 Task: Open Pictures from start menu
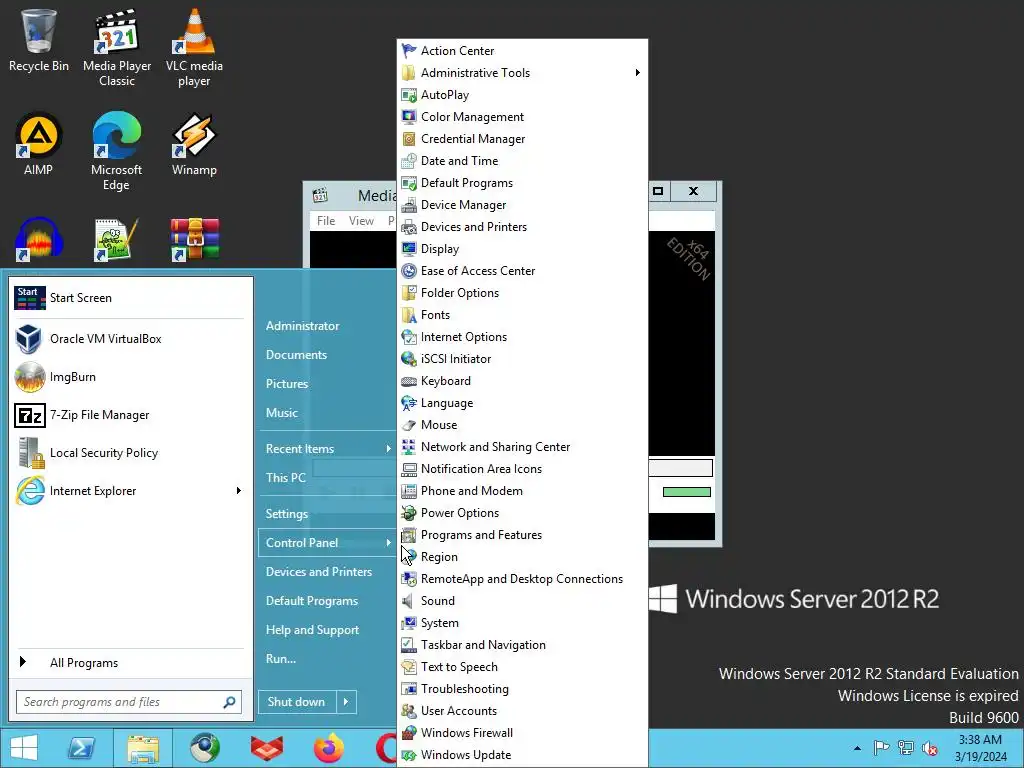point(287,383)
